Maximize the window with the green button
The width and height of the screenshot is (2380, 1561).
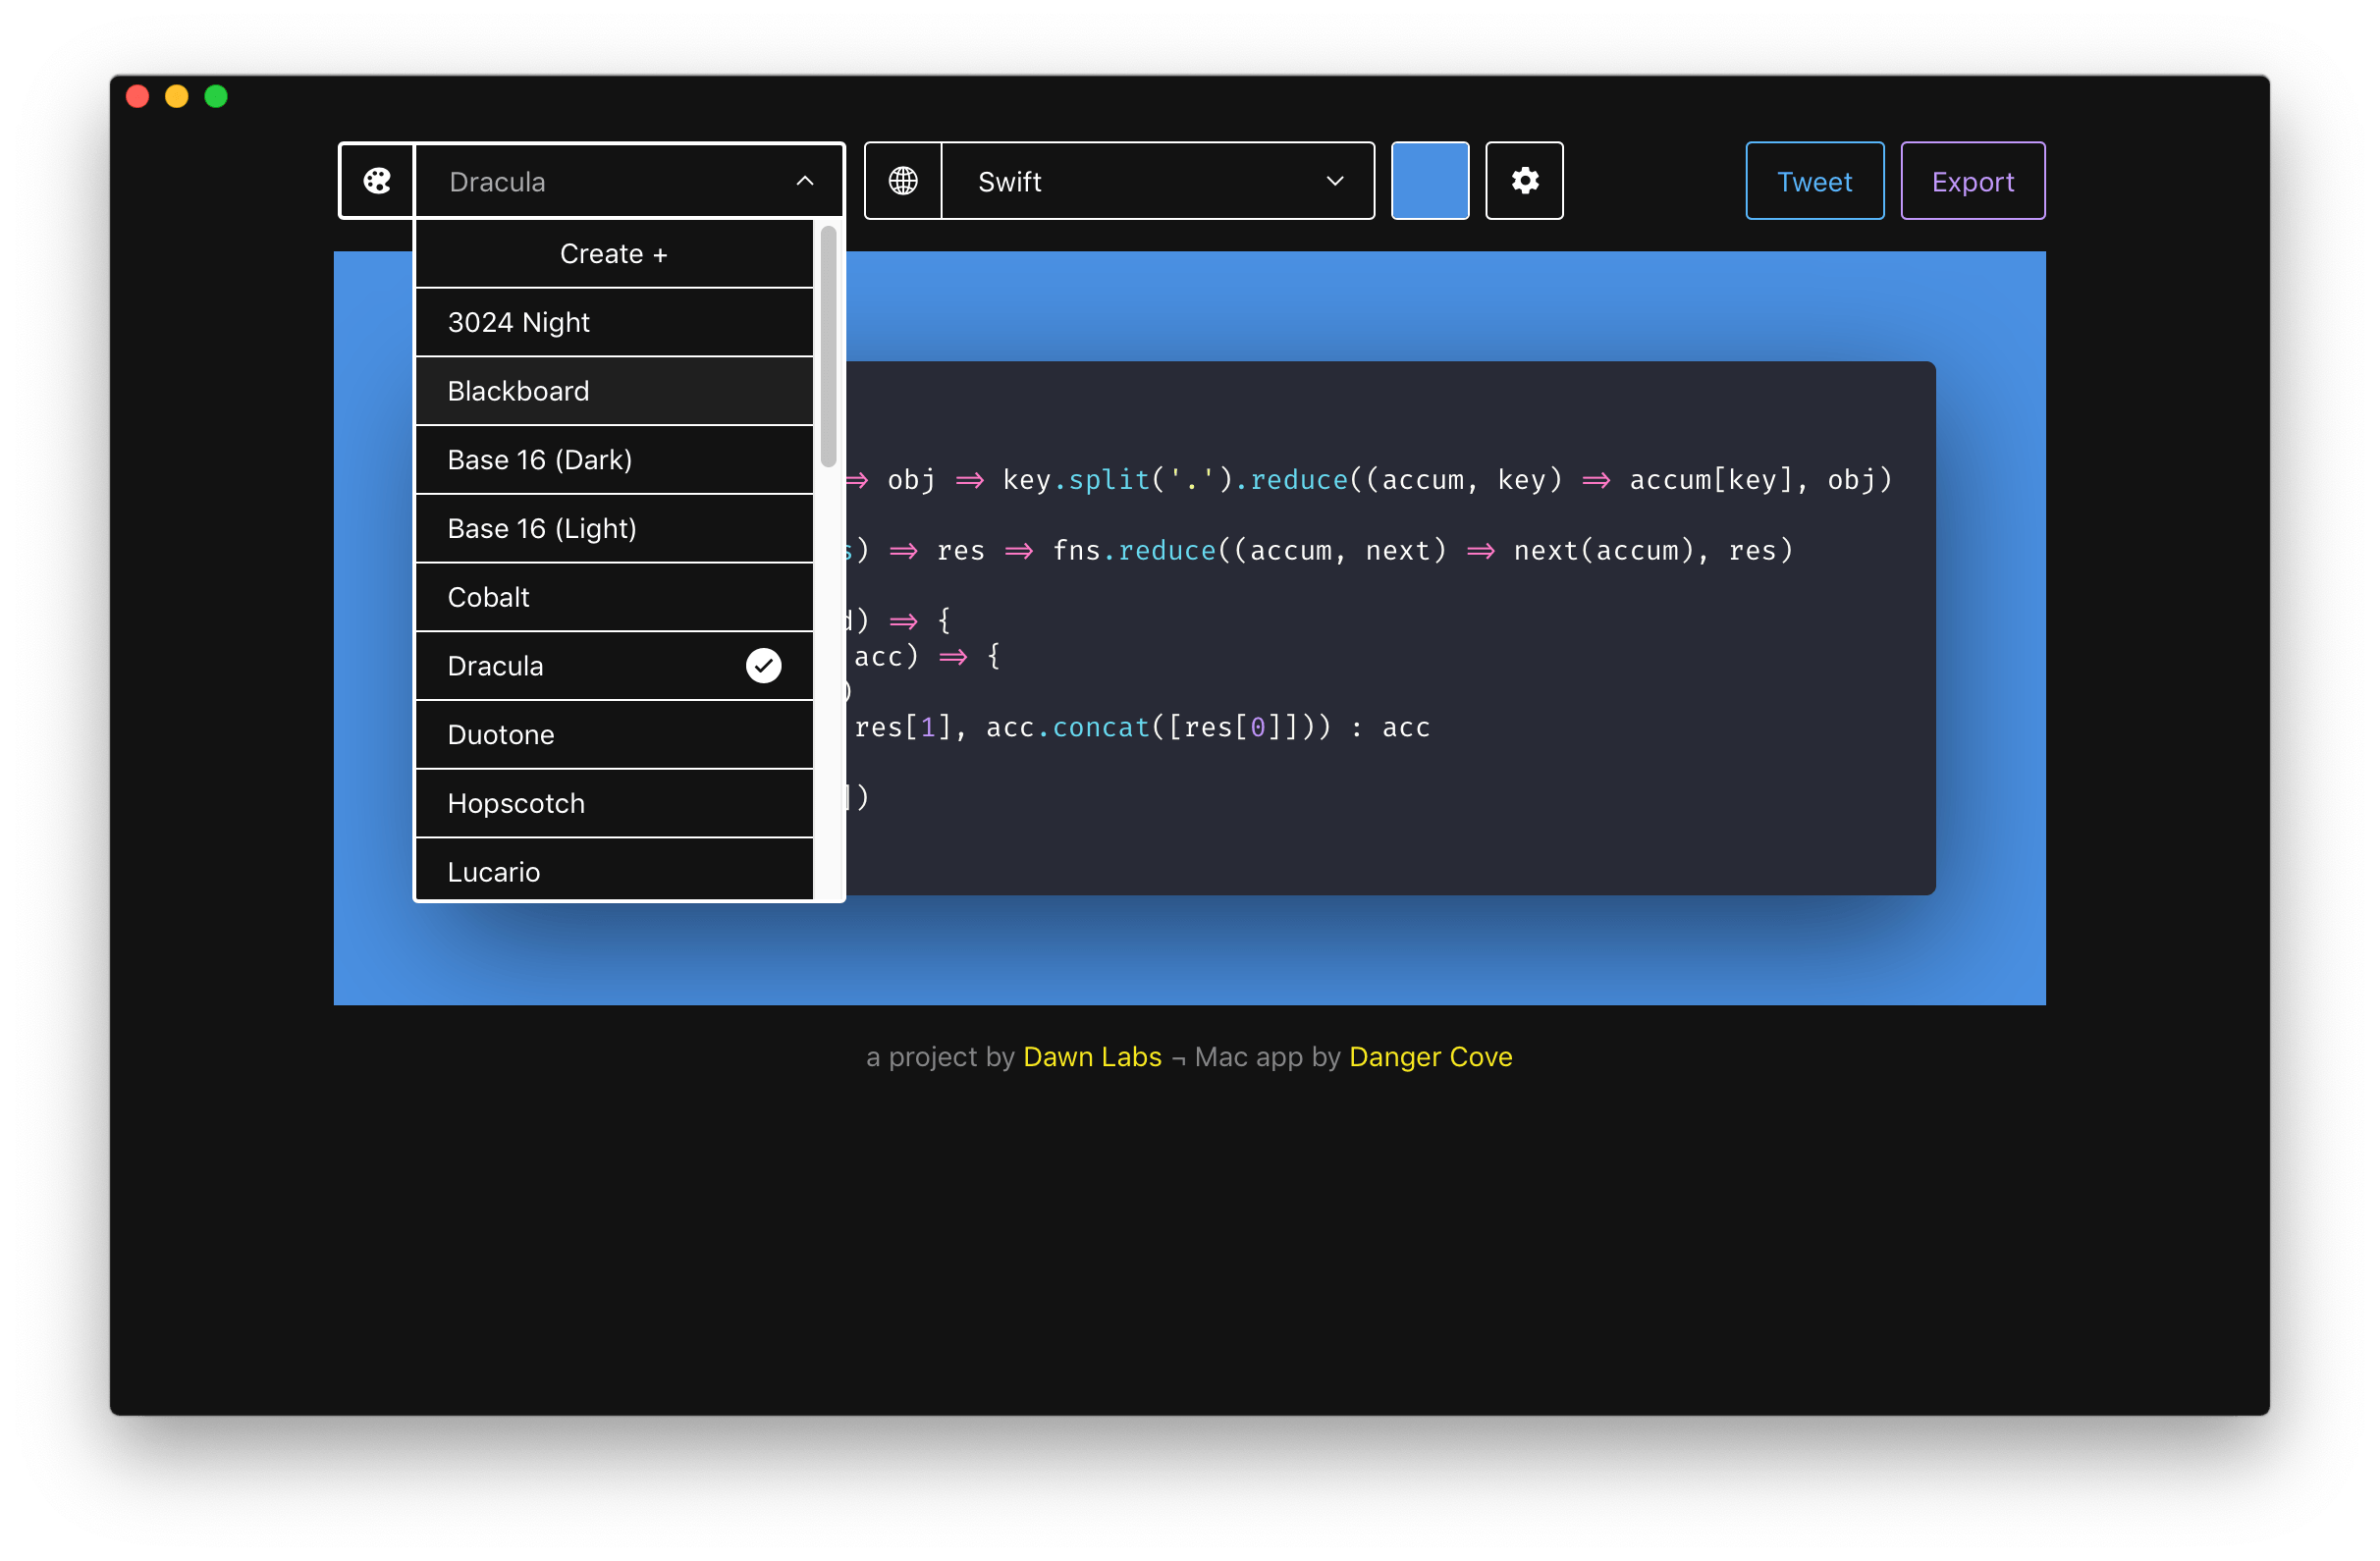(216, 96)
